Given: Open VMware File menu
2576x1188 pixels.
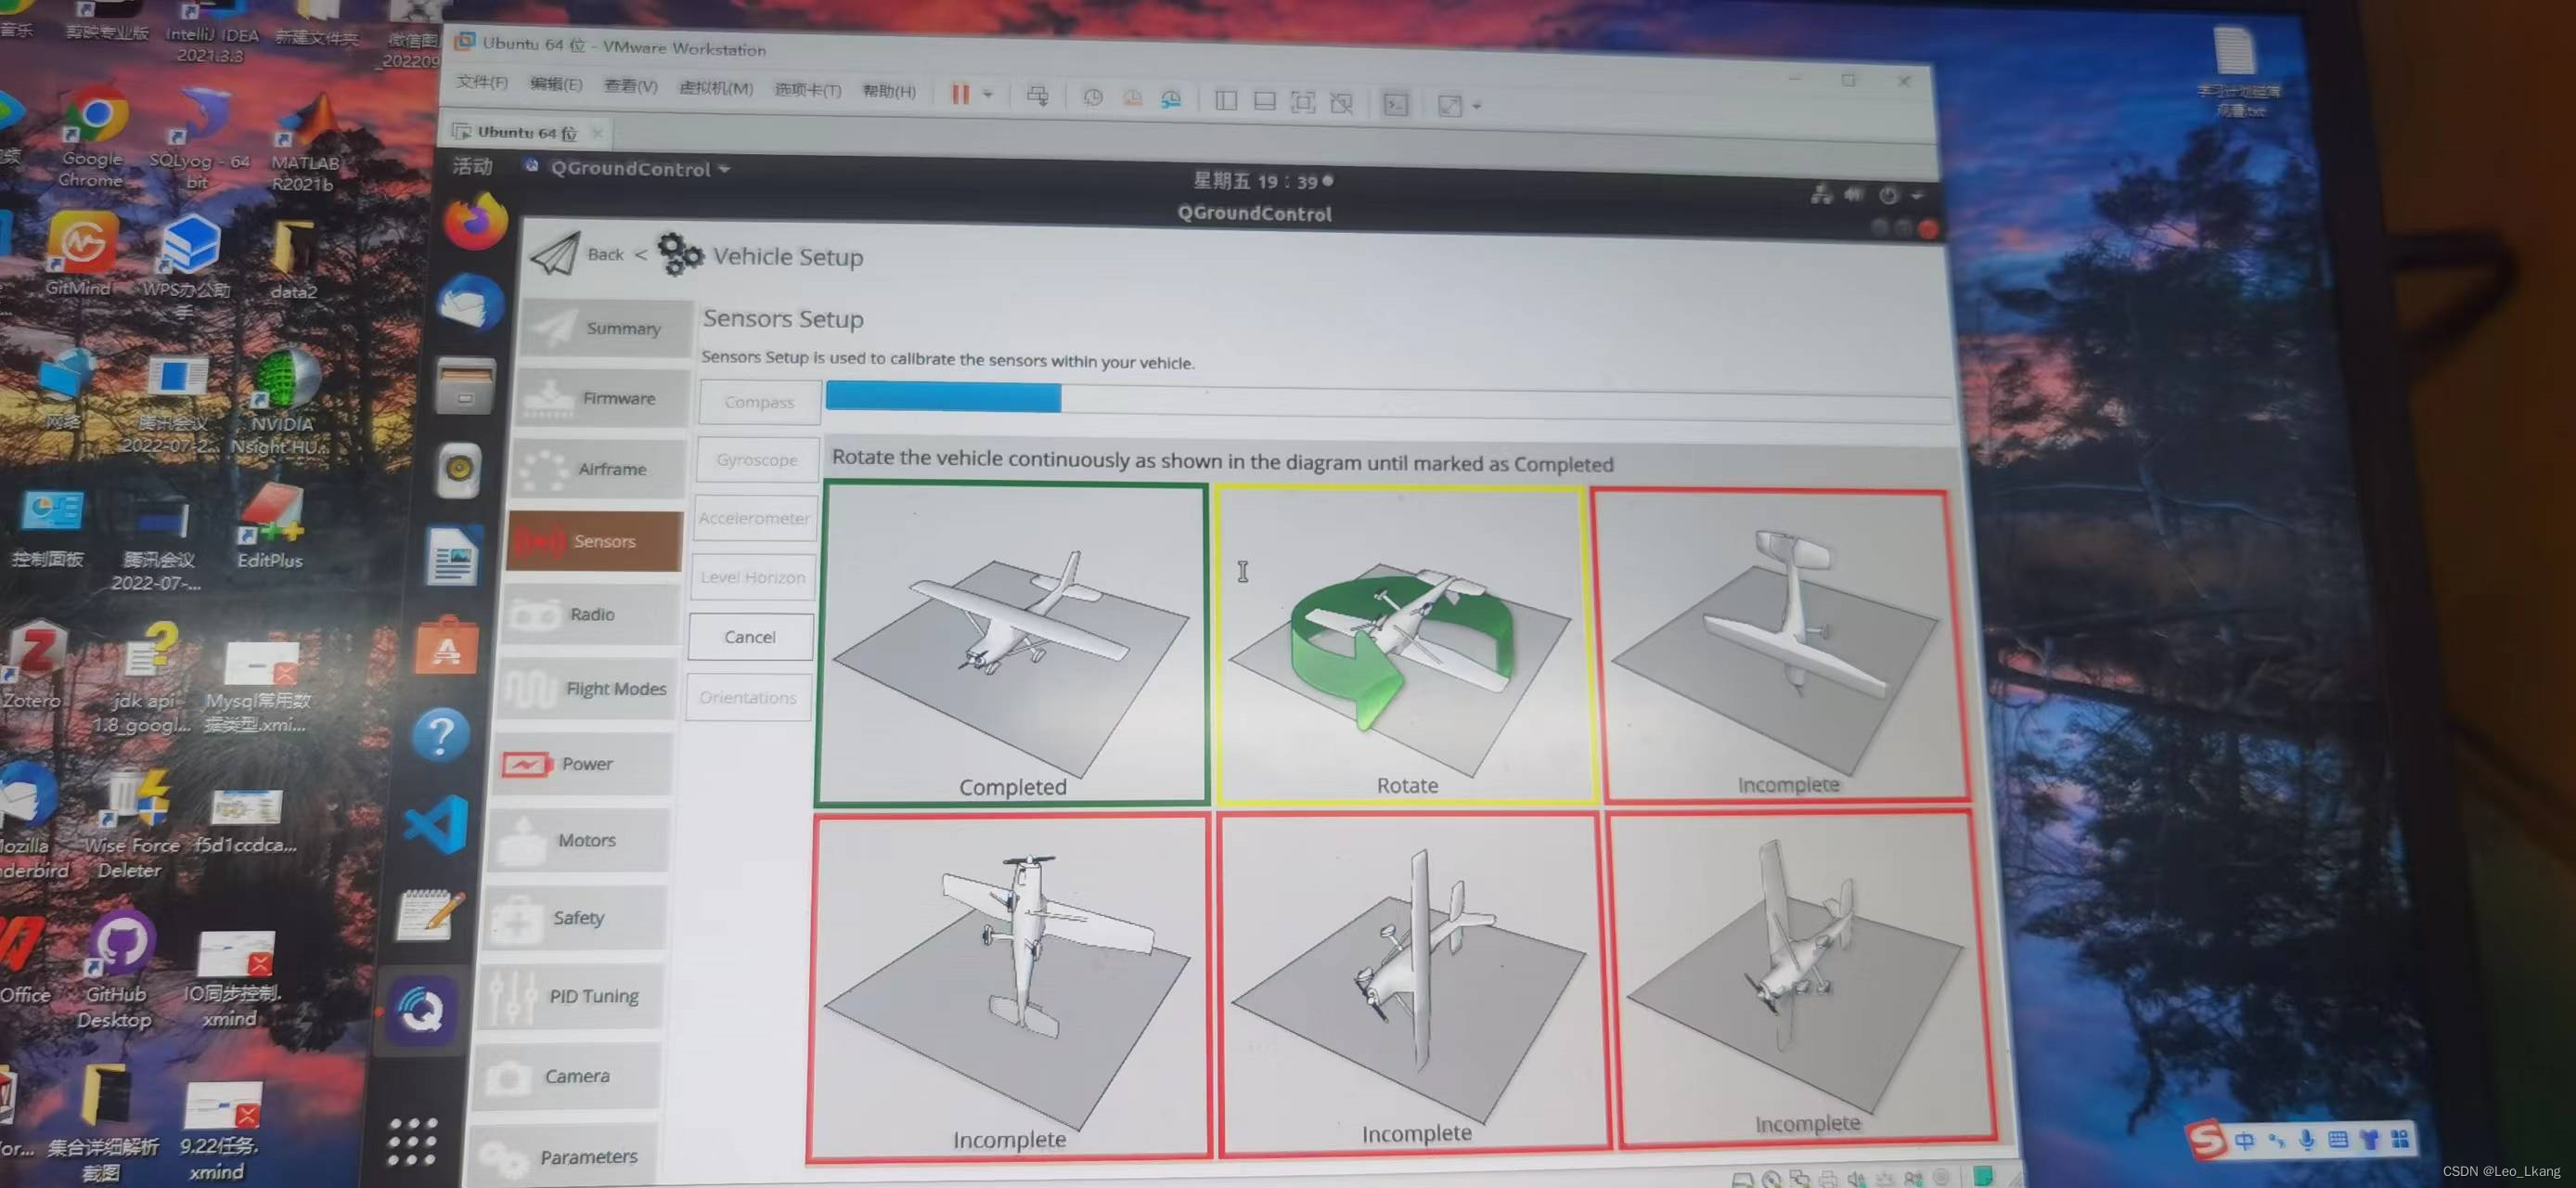Looking at the screenshot, I should 482,82.
